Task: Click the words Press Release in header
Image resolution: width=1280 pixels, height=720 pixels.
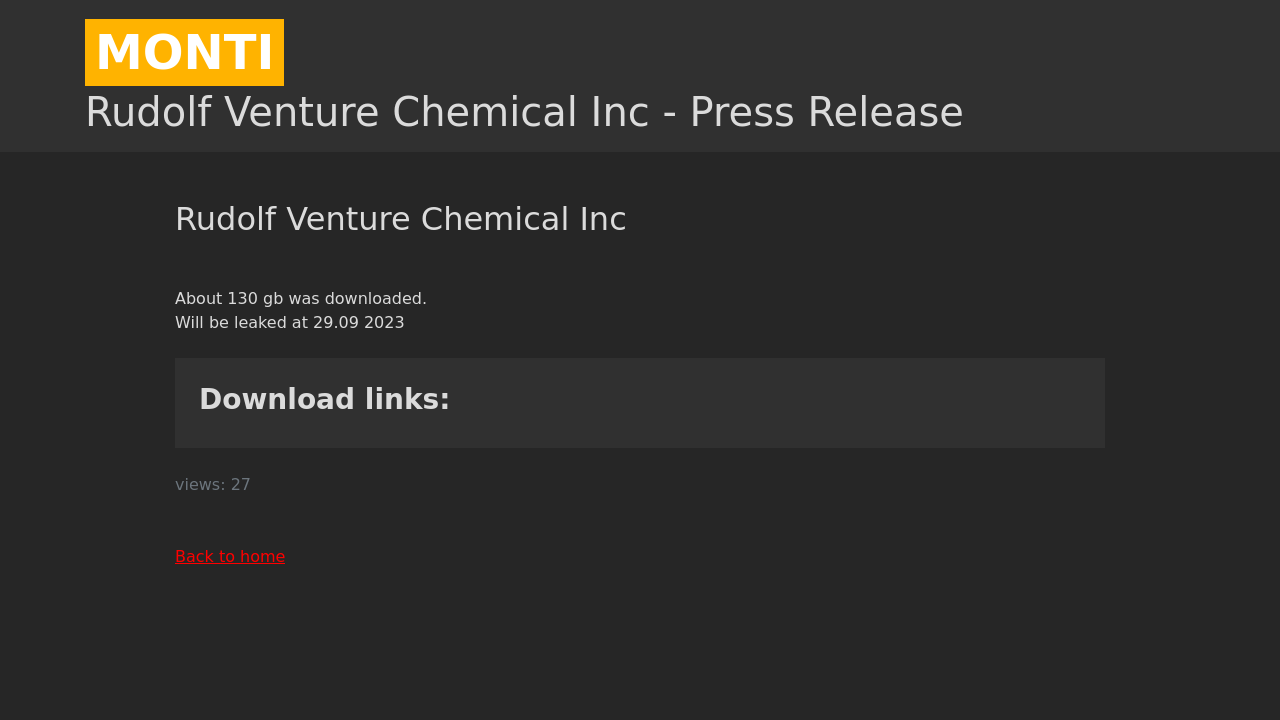Action: tap(827, 113)
